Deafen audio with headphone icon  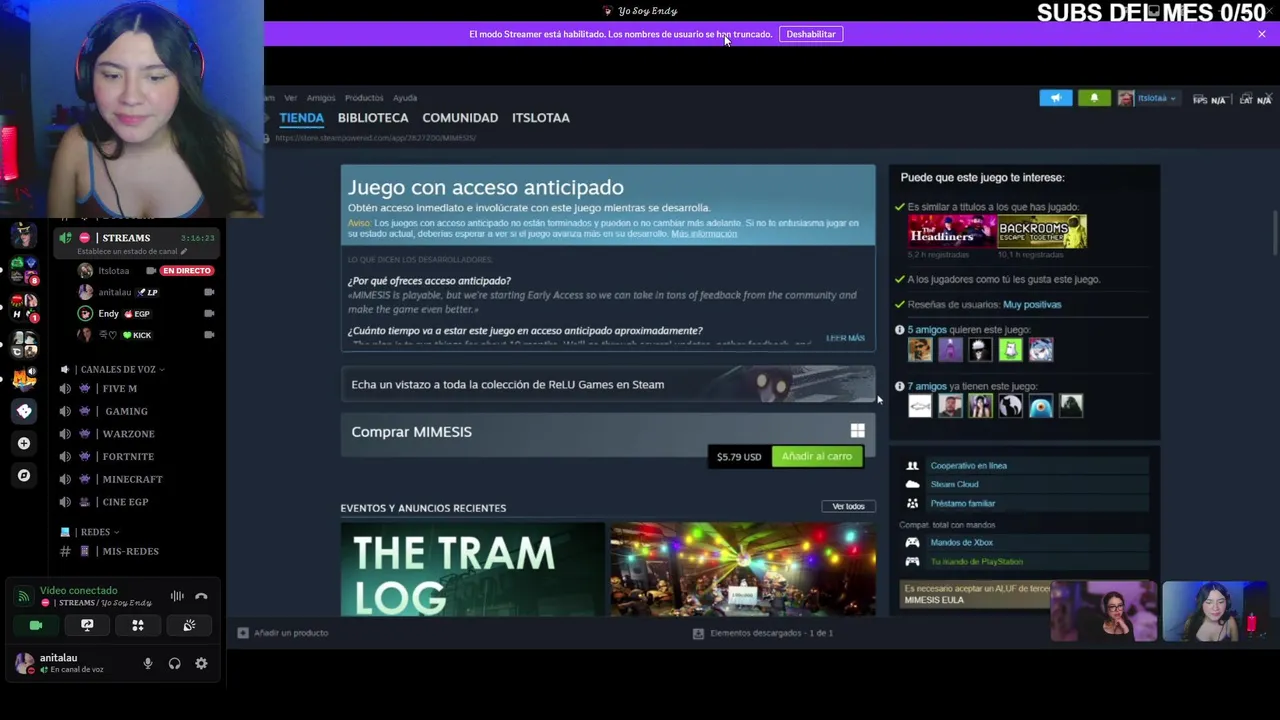175,663
